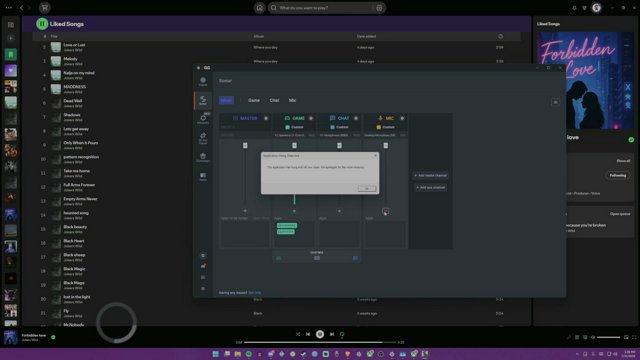Mute the CHAT channel
The height and width of the screenshot is (360, 640).
(339, 211)
